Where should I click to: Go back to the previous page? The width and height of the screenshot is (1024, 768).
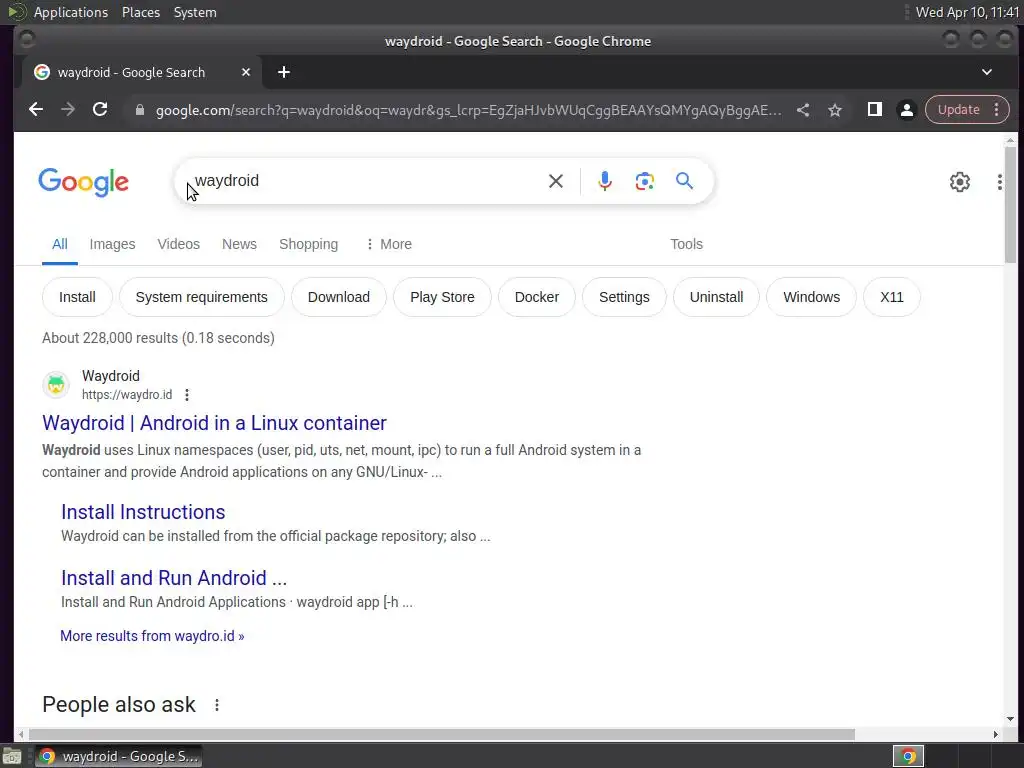click(36, 110)
